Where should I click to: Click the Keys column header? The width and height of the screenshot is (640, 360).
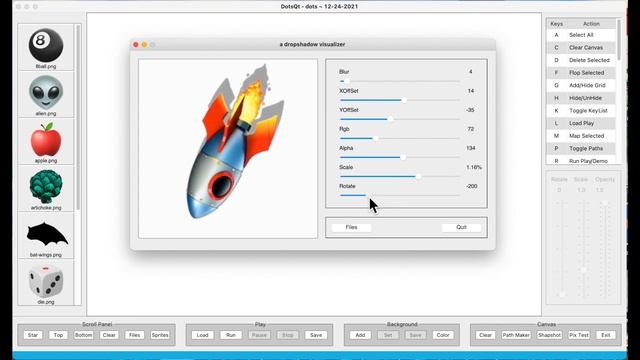556,24
